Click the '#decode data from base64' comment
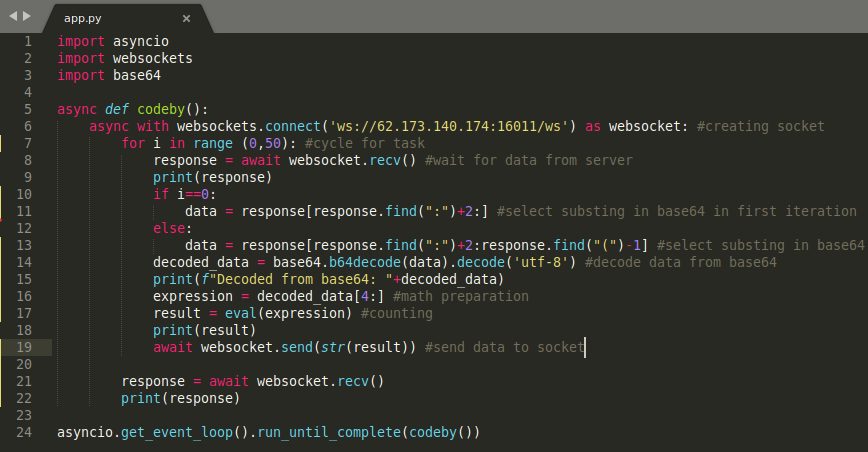This screenshot has height=452, width=868. coord(681,262)
